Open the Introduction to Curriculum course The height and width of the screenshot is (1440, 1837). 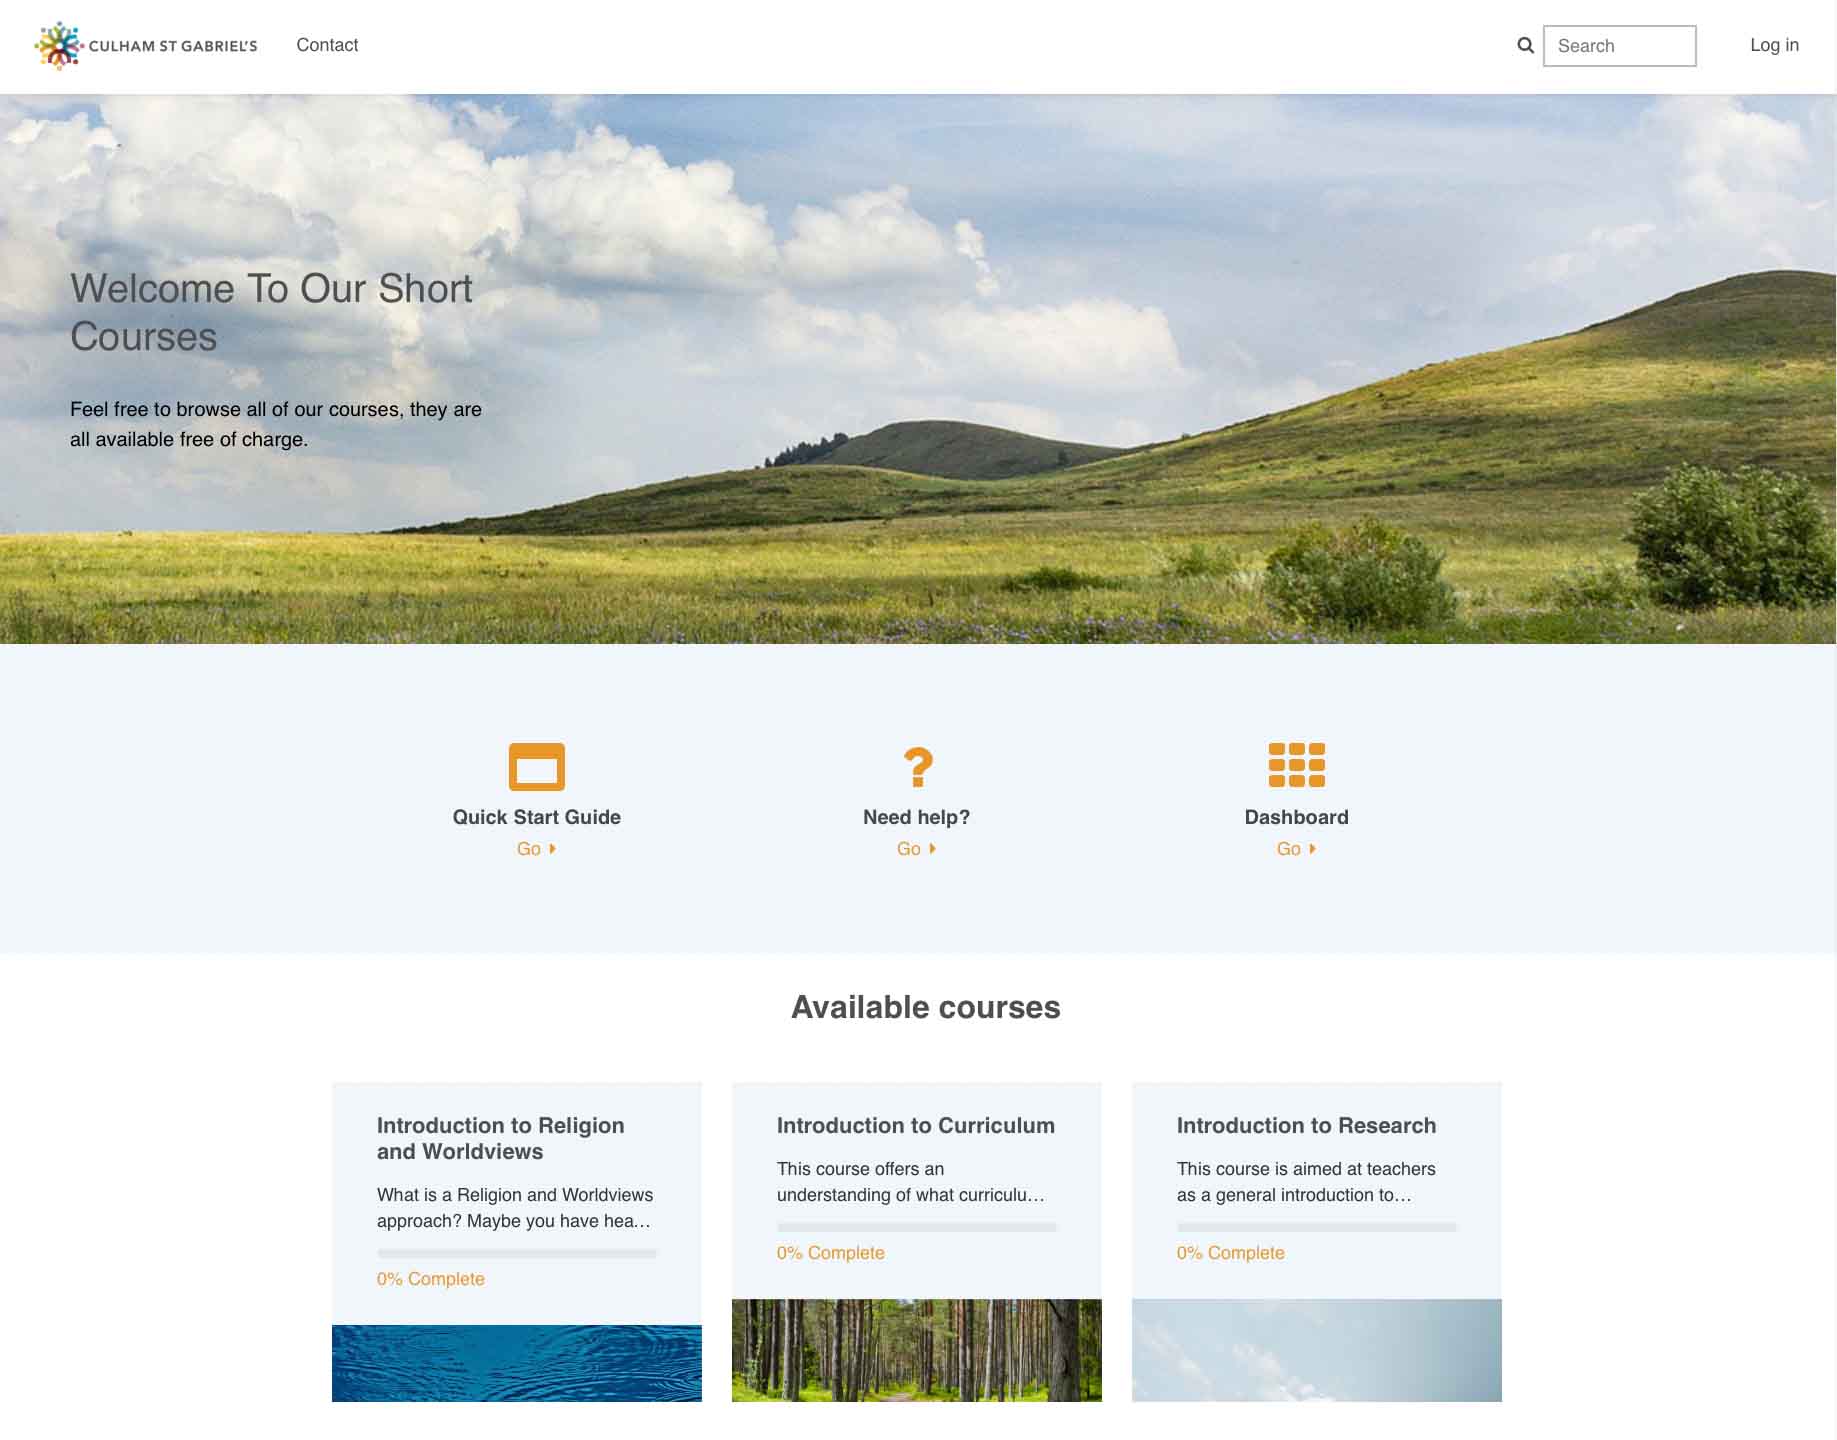coord(915,1125)
